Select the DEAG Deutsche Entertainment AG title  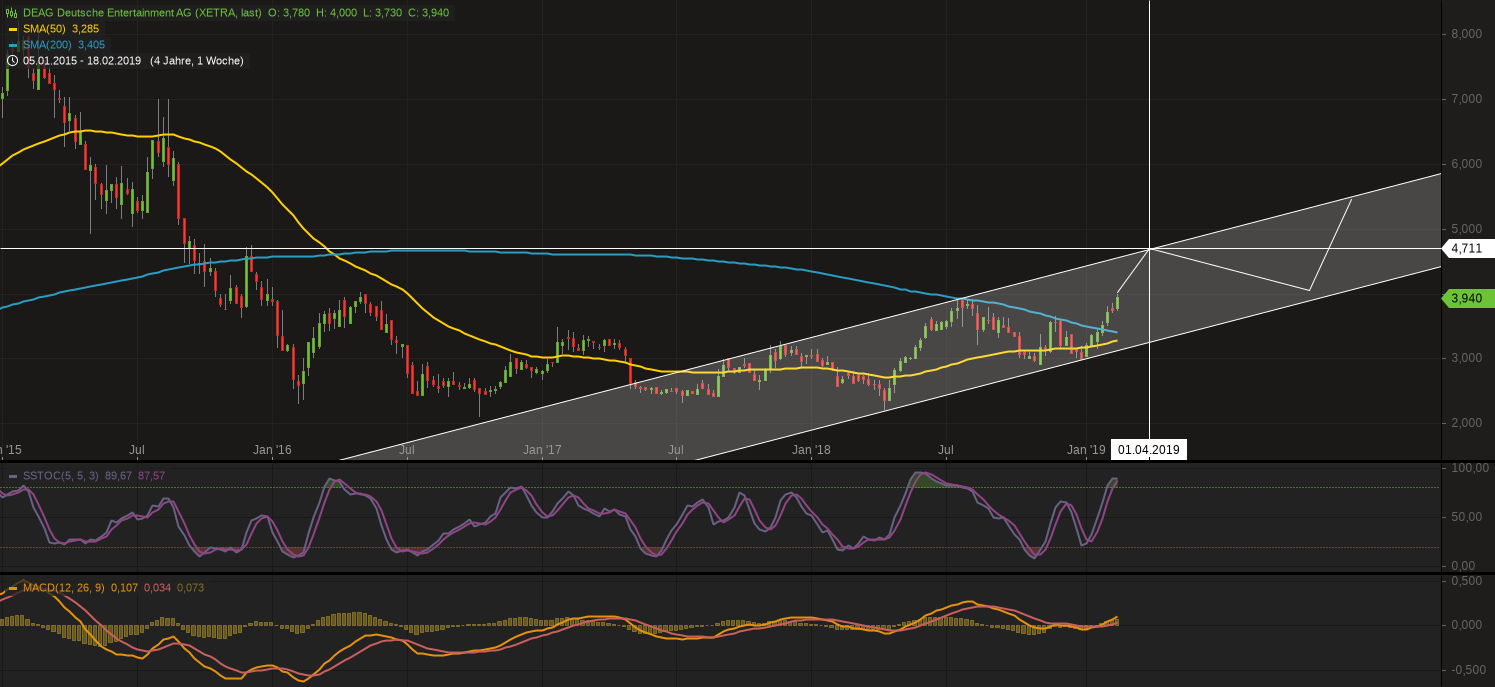point(142,13)
